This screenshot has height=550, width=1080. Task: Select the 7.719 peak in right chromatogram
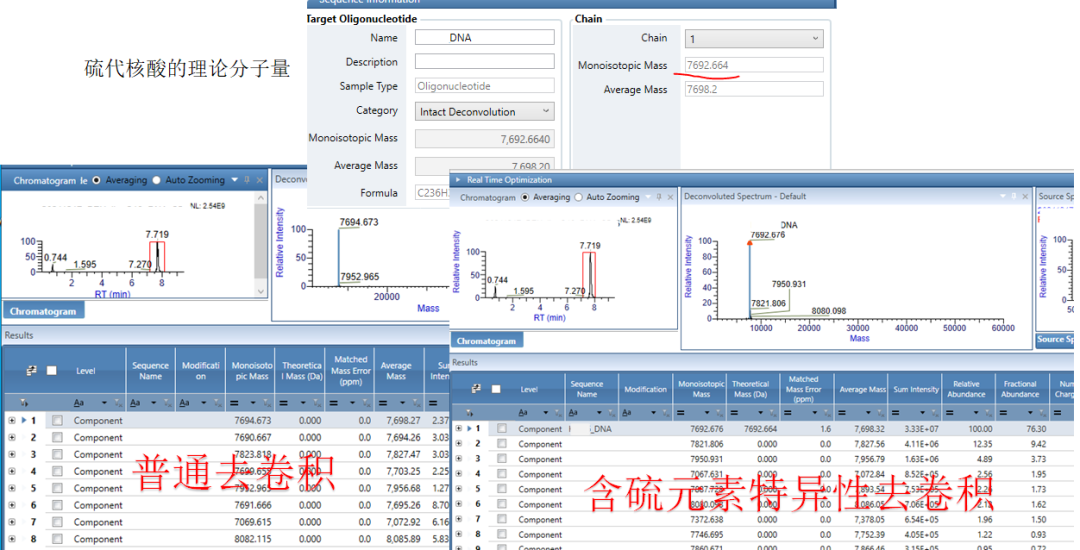590,275
